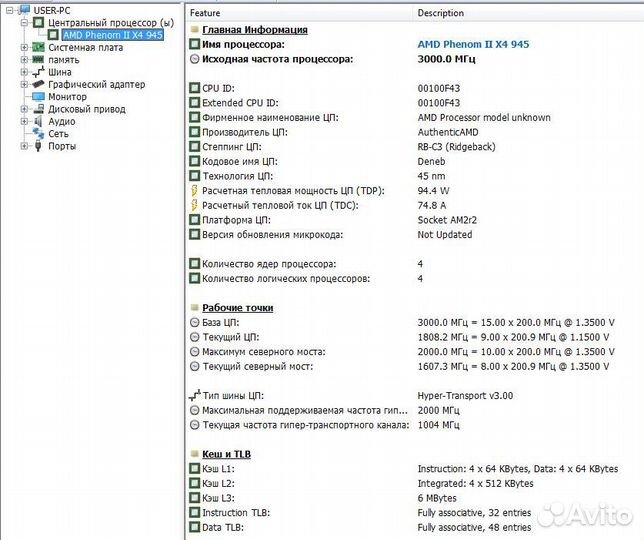644x540 pixels.
Task: Click the Рабочие точки section heading
Action: [x=237, y=308]
